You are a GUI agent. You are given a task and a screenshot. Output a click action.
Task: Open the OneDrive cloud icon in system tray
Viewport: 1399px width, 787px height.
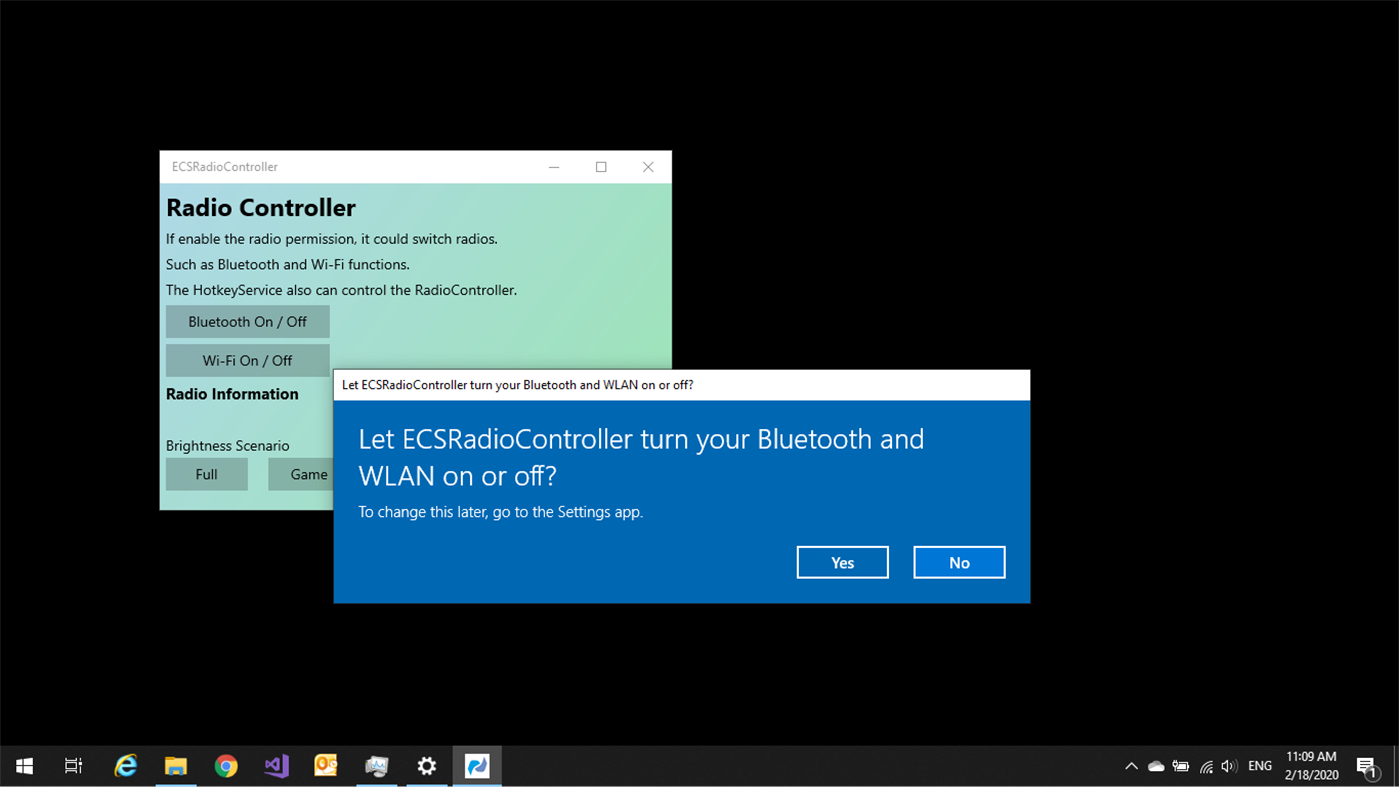click(1156, 765)
